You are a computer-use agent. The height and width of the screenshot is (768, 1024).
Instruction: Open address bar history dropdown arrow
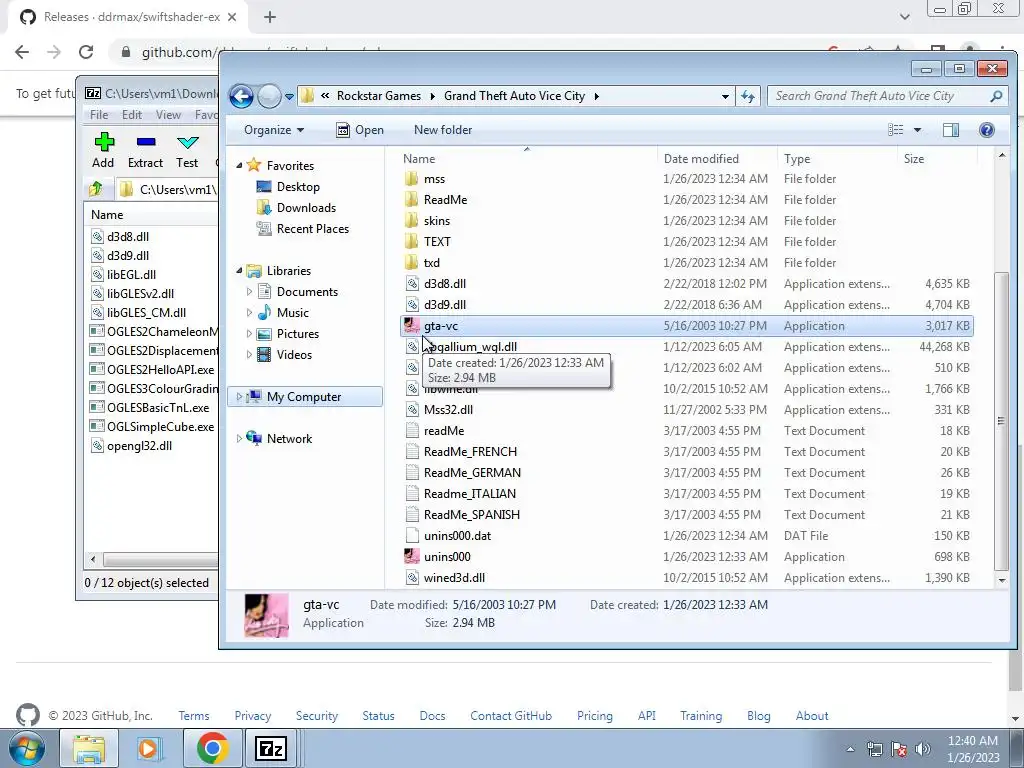coord(725,96)
